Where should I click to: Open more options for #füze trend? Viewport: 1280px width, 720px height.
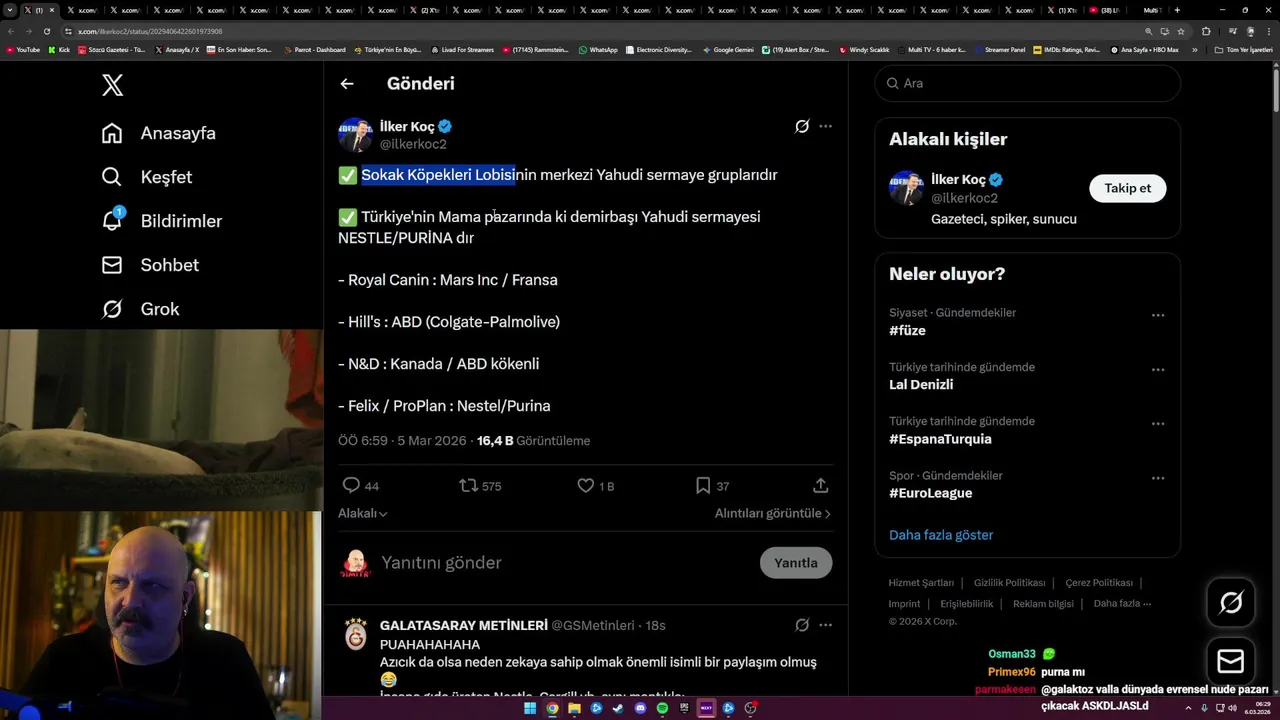point(1158,315)
